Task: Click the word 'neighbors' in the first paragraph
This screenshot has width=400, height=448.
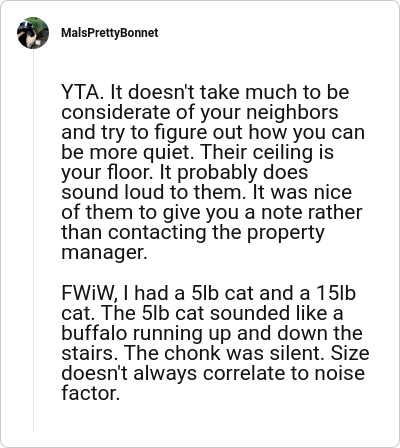Action: pyautogui.click(x=292, y=112)
